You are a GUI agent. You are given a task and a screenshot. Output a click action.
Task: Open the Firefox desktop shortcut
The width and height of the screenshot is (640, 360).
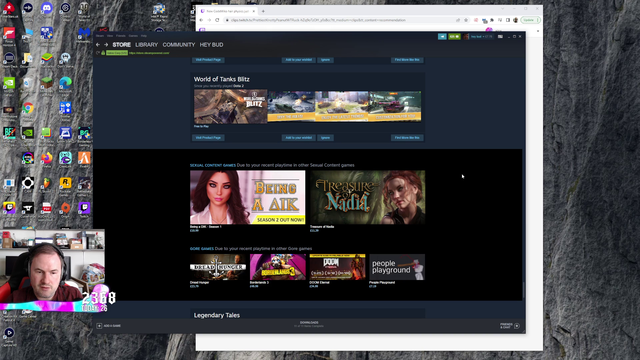[47, 158]
